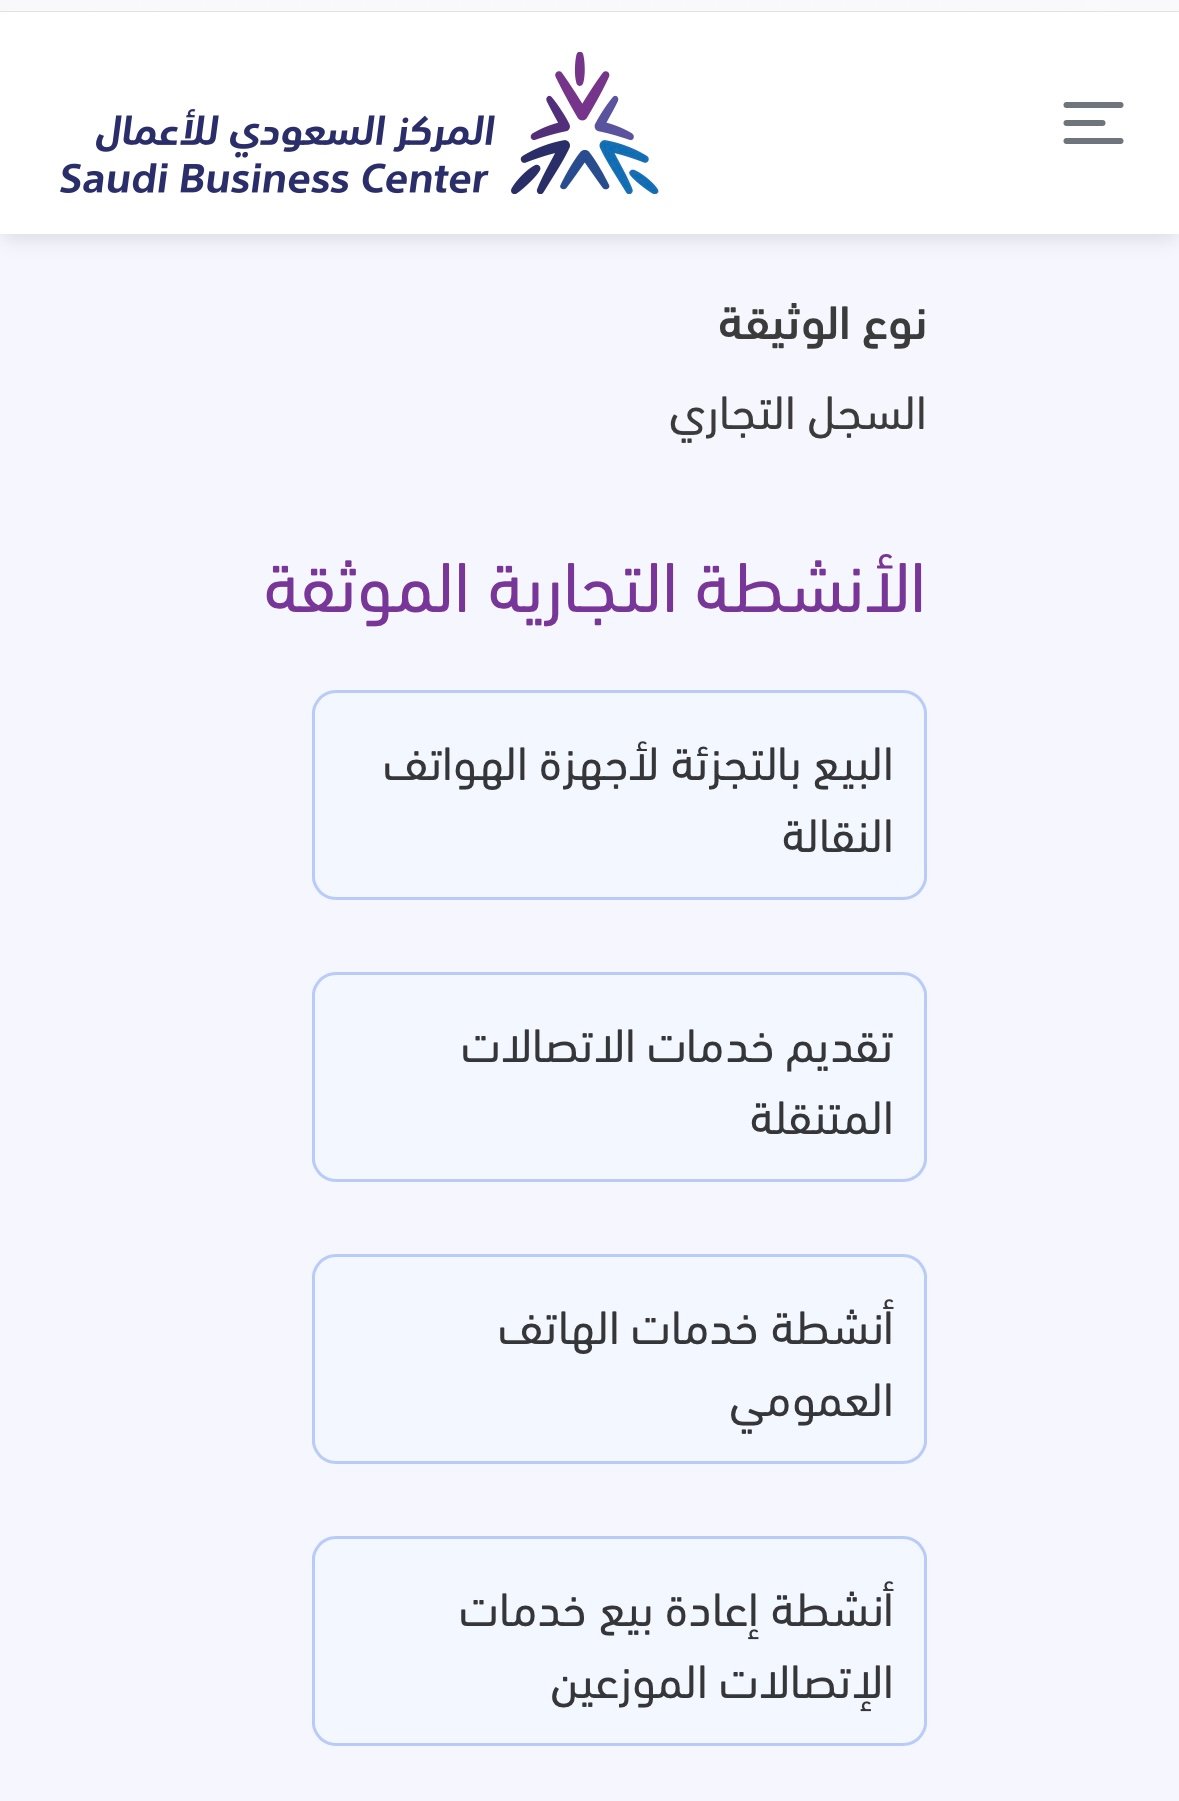Click the word المتنقلة in the second card
This screenshot has height=1801, width=1179.
[821, 1120]
